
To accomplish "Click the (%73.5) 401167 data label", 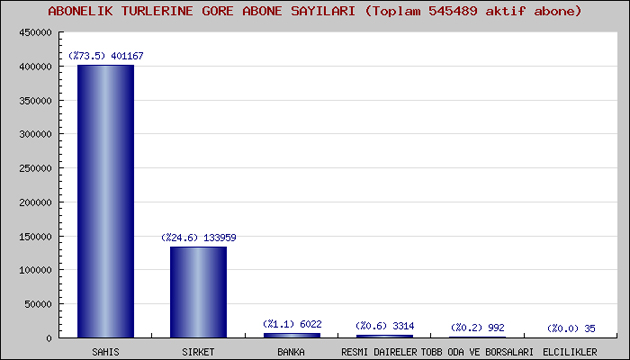I will 106,56.
